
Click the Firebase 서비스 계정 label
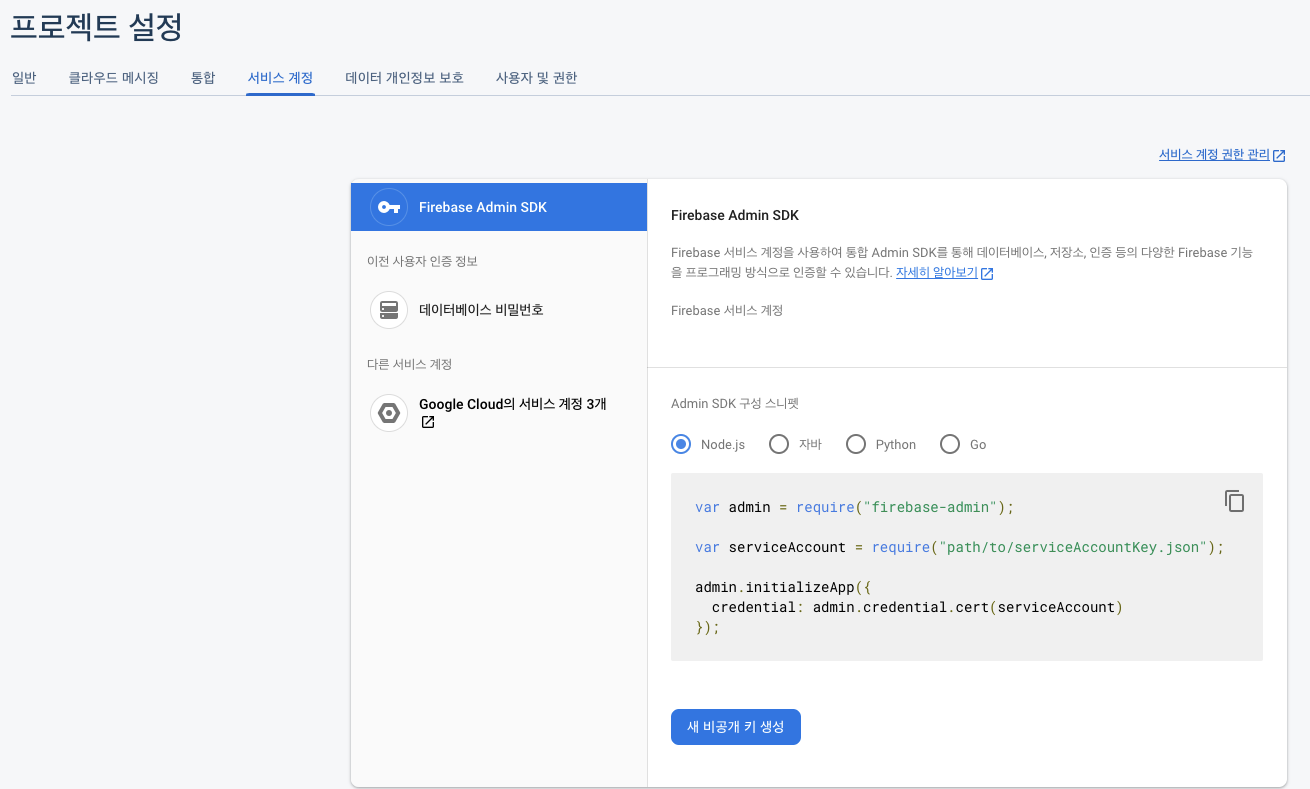727,311
